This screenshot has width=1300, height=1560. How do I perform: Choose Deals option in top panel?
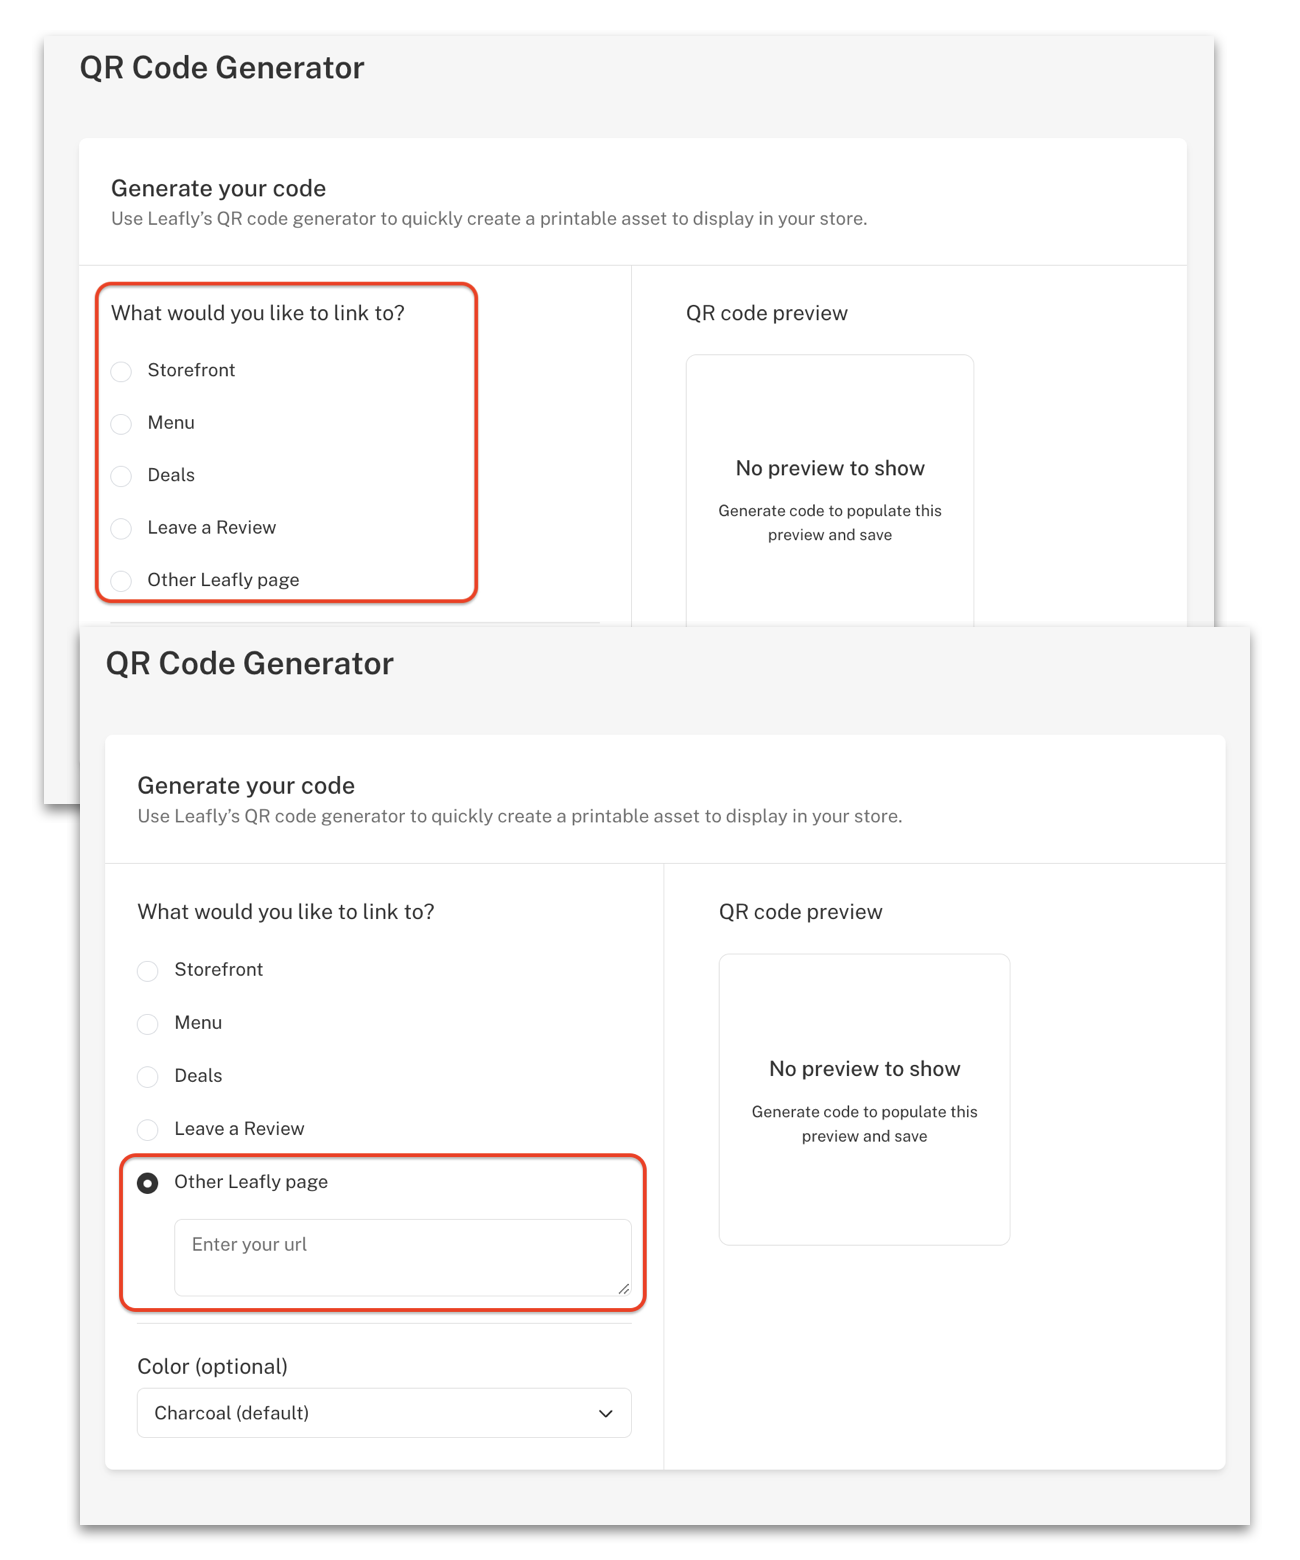121,476
